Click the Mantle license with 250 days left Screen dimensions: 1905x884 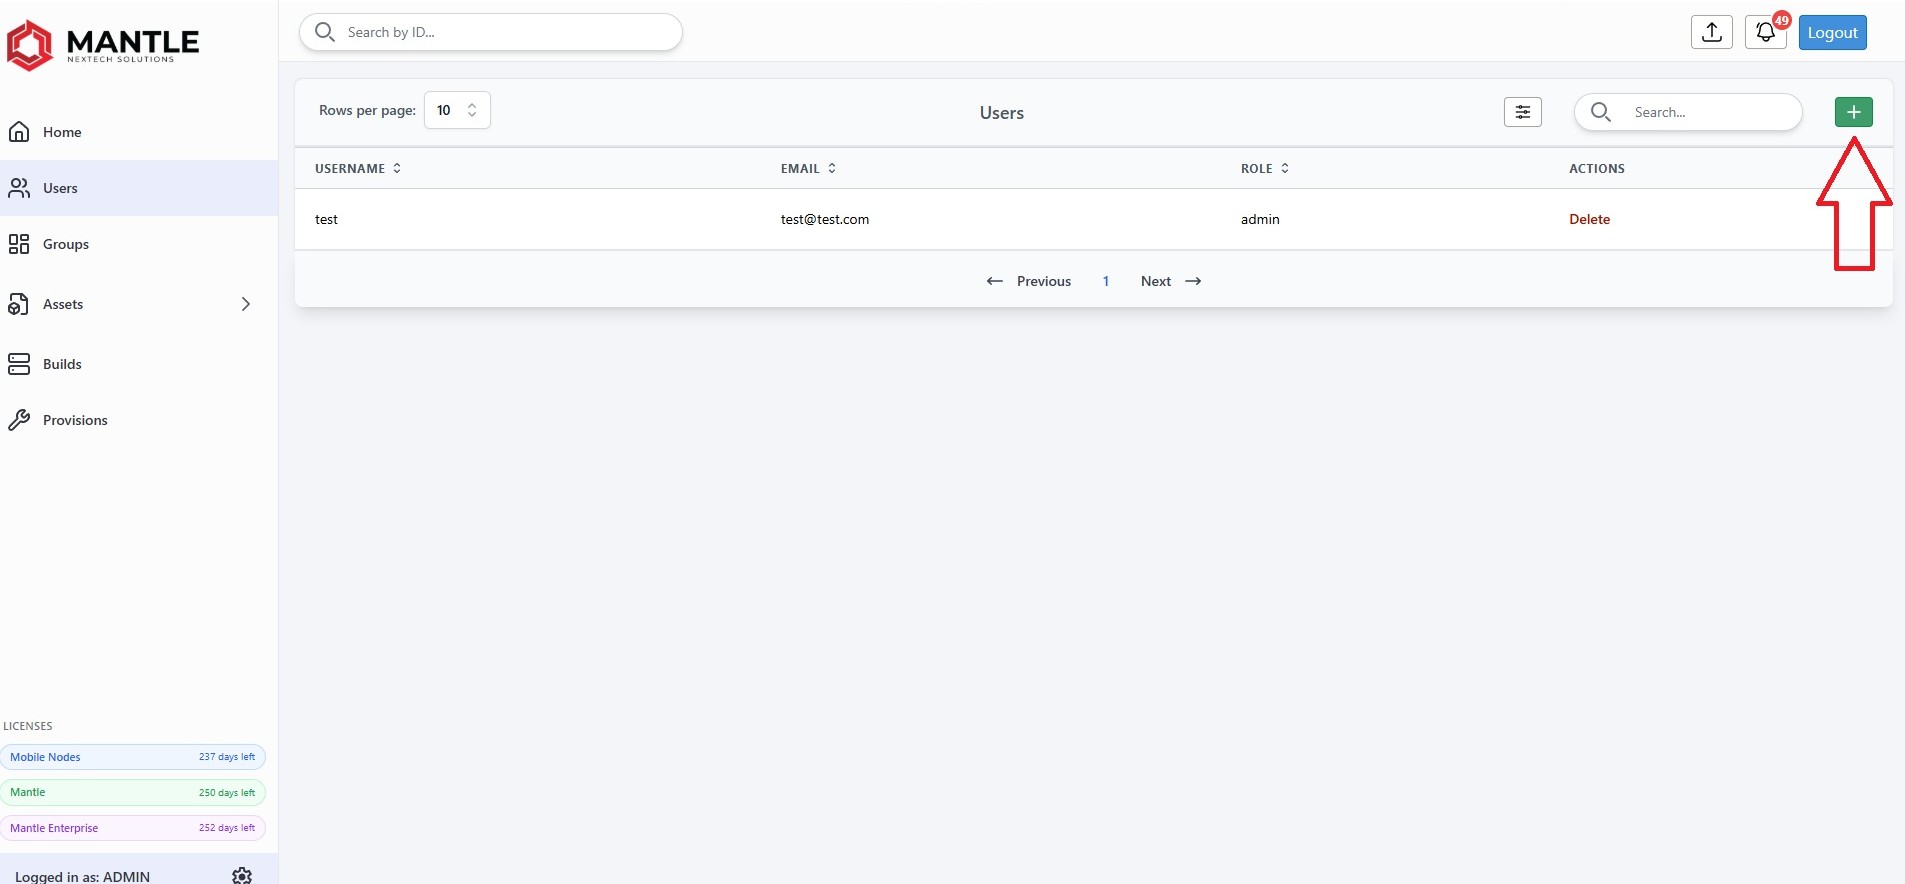133,792
